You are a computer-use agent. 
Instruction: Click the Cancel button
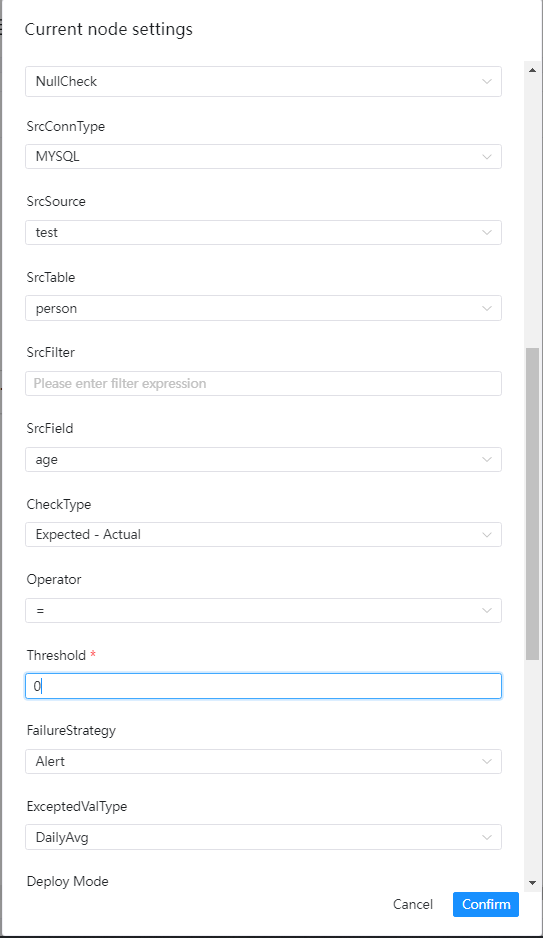pyautogui.click(x=413, y=904)
